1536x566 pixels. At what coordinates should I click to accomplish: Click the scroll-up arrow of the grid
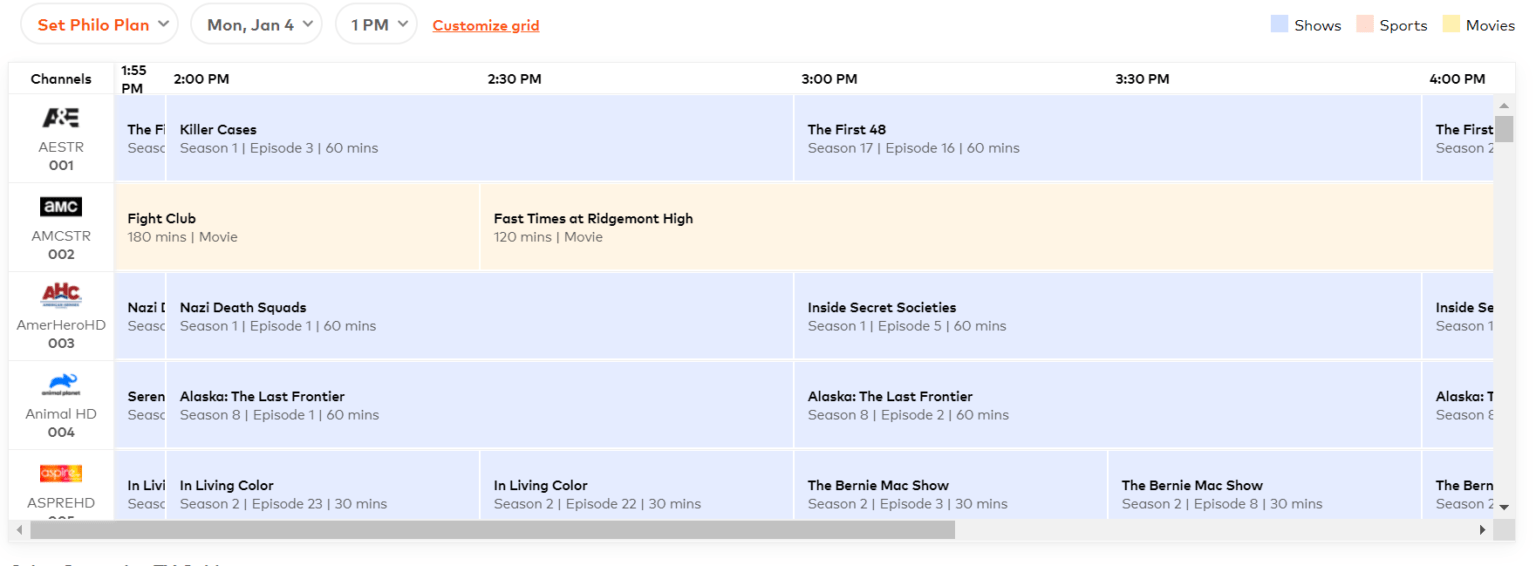(x=1504, y=105)
